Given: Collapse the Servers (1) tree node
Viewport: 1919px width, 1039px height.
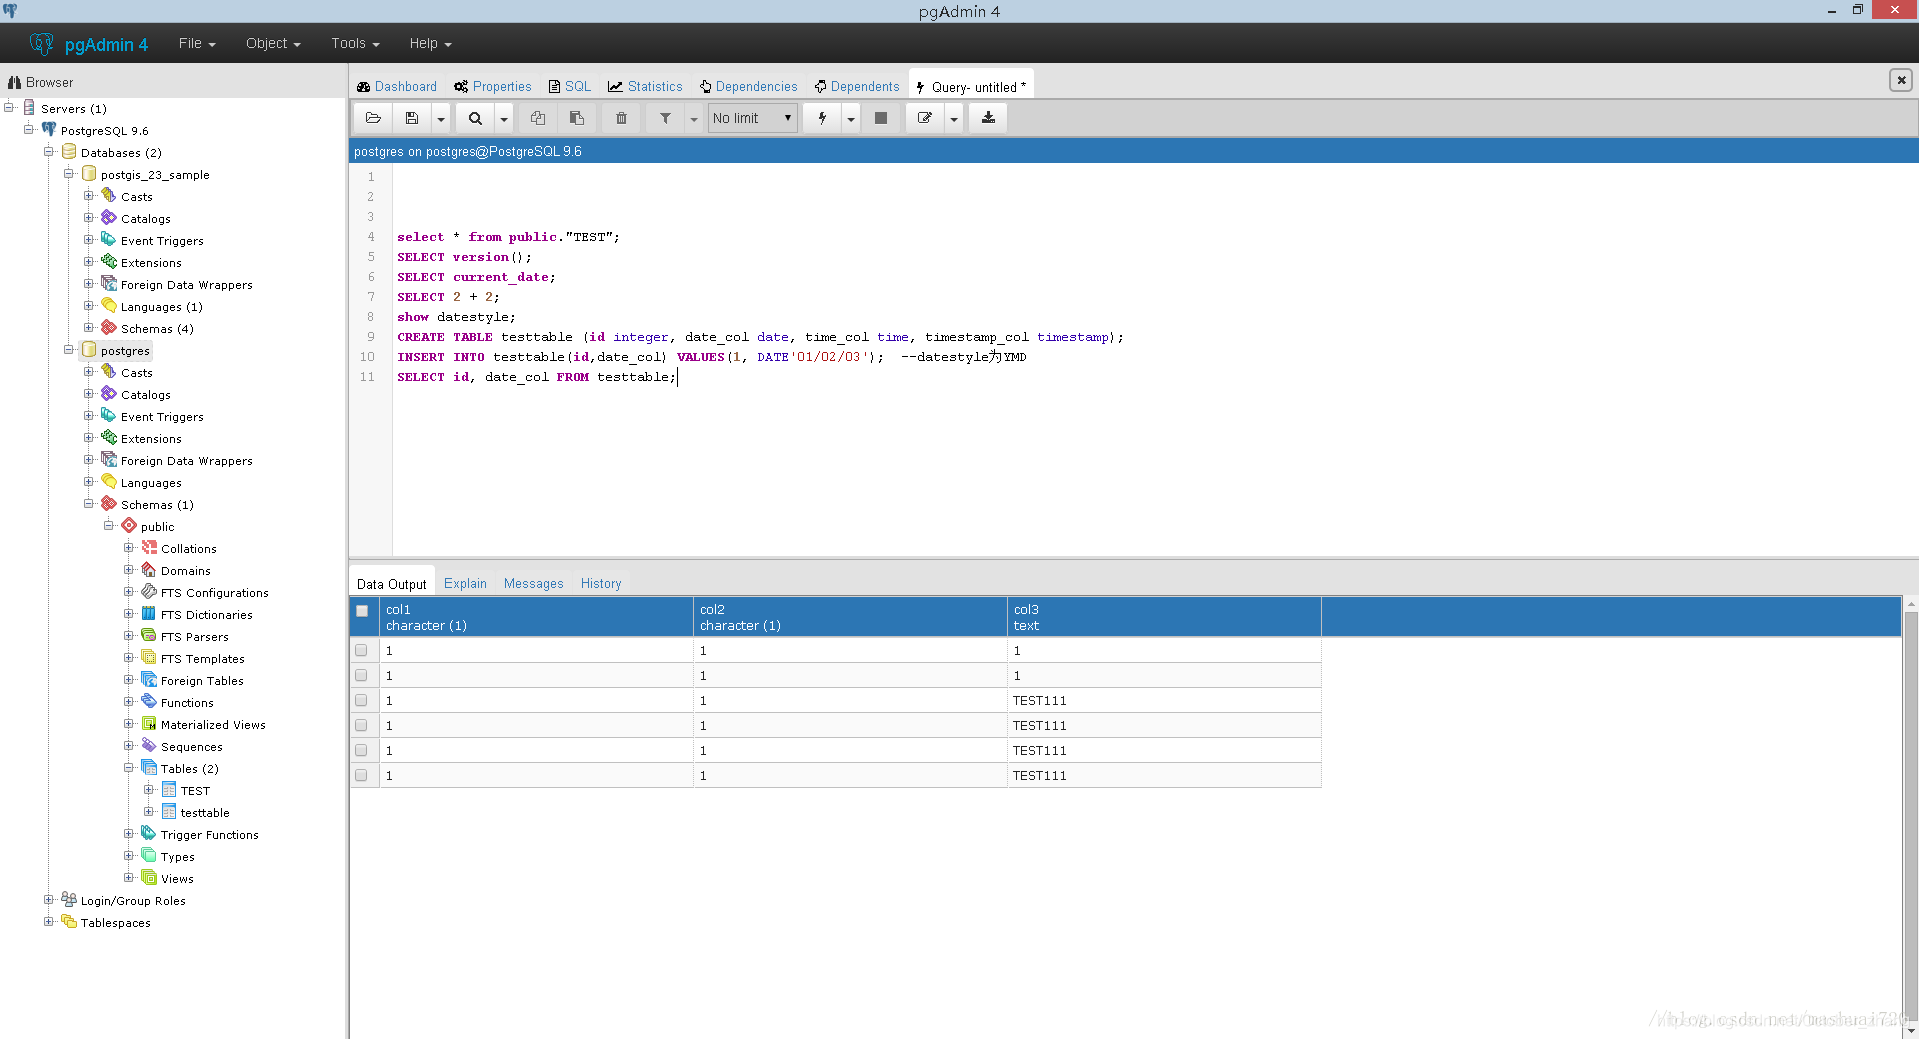Looking at the screenshot, I should 9,108.
